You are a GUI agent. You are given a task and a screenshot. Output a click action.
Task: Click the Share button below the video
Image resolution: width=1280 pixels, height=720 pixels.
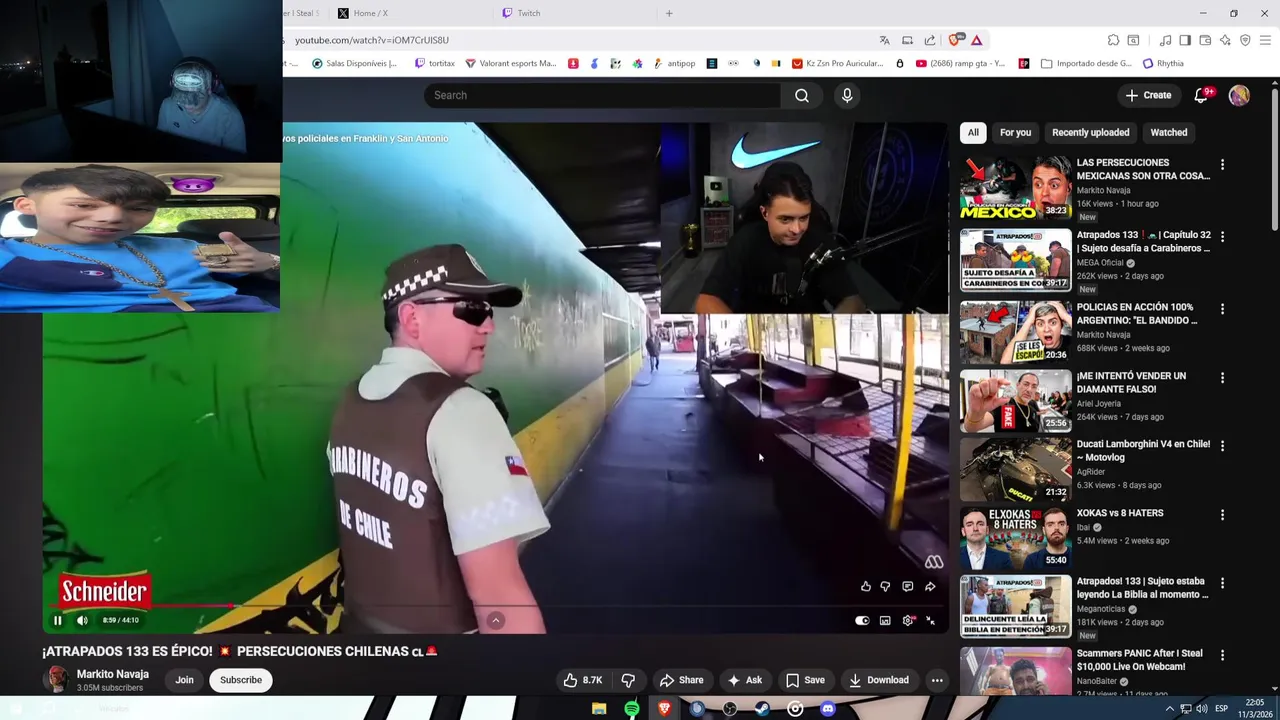tap(681, 680)
